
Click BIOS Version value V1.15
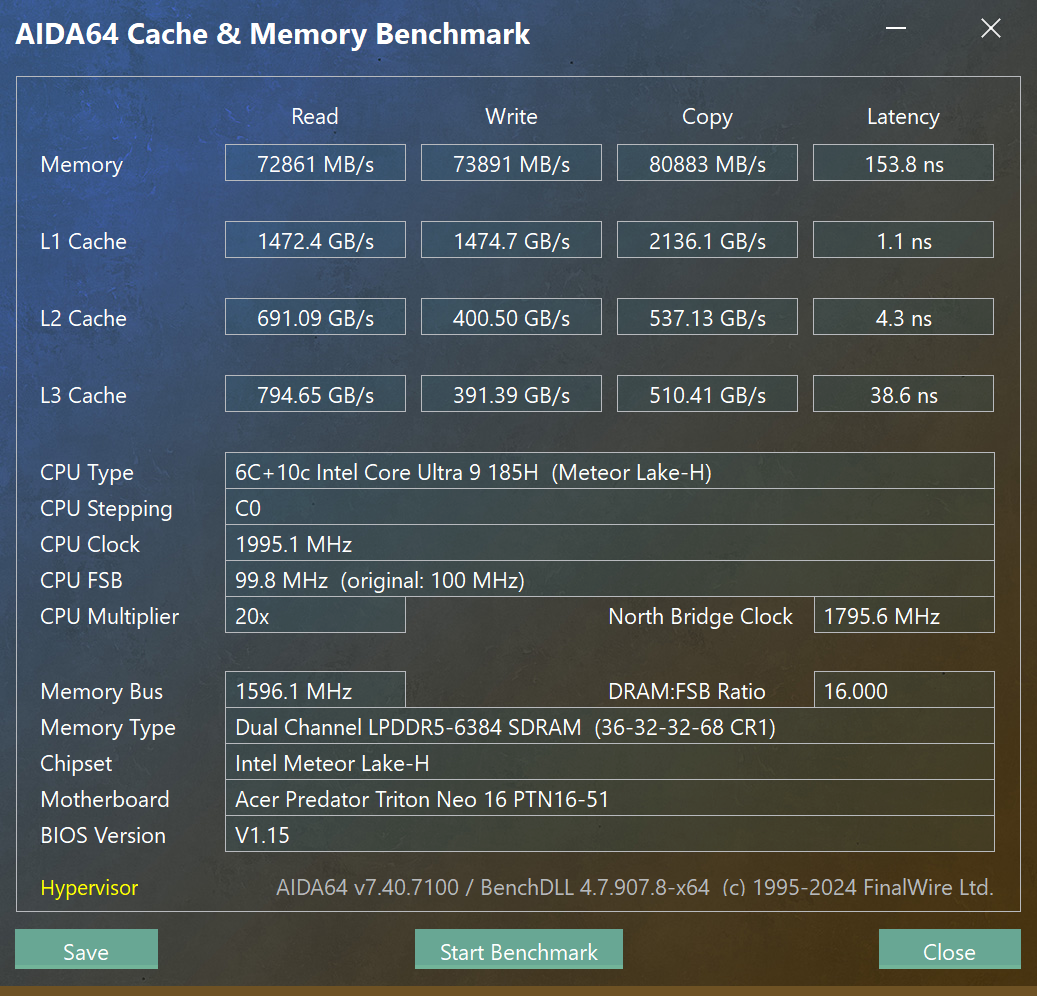(x=610, y=833)
